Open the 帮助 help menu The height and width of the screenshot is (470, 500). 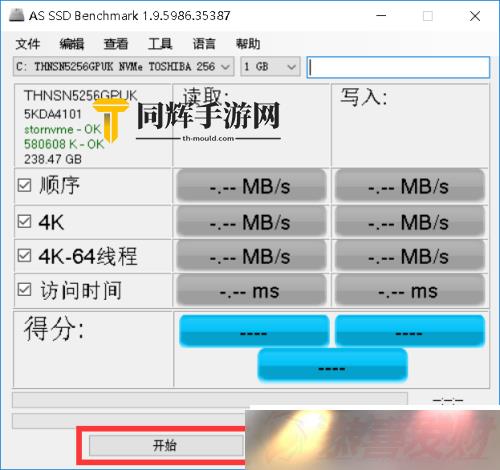pos(248,44)
